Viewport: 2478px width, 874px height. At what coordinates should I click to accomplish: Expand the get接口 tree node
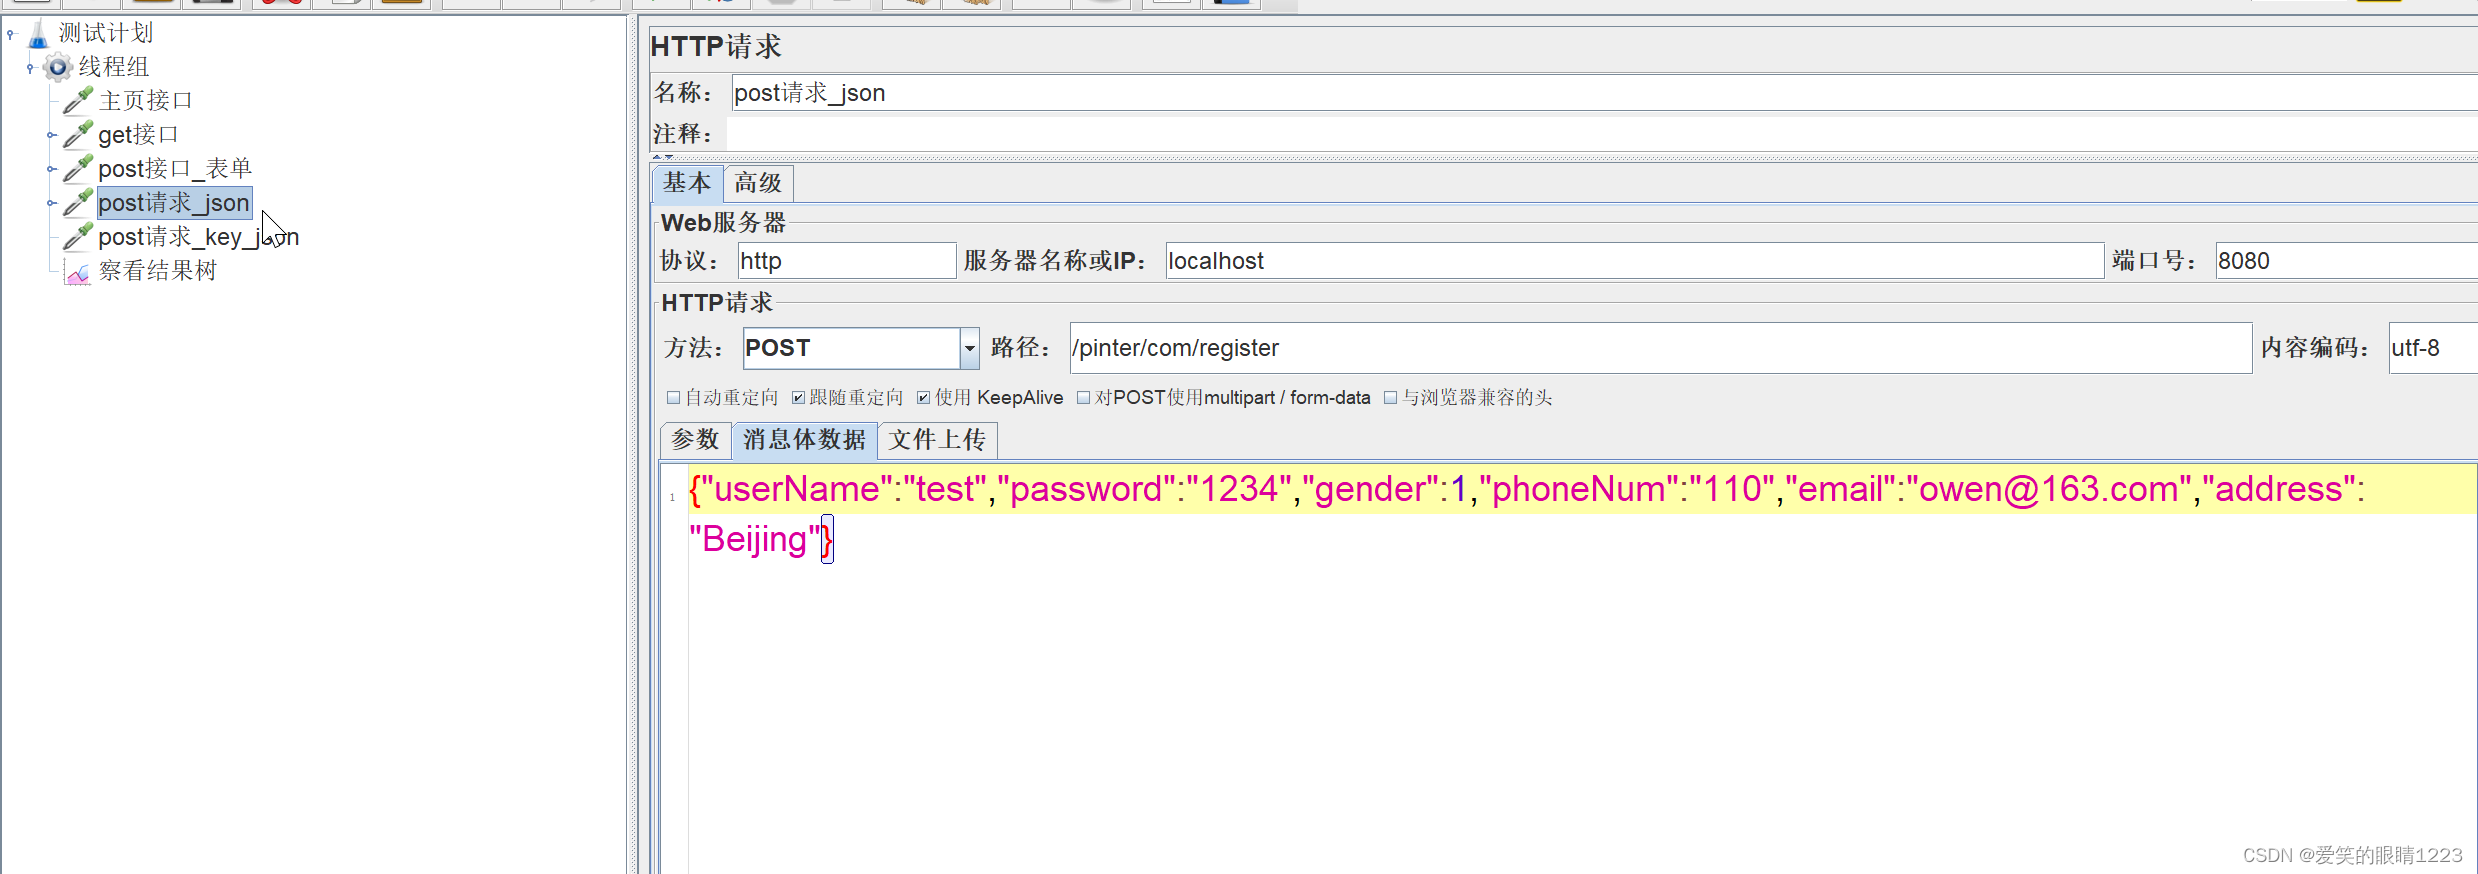coord(52,135)
